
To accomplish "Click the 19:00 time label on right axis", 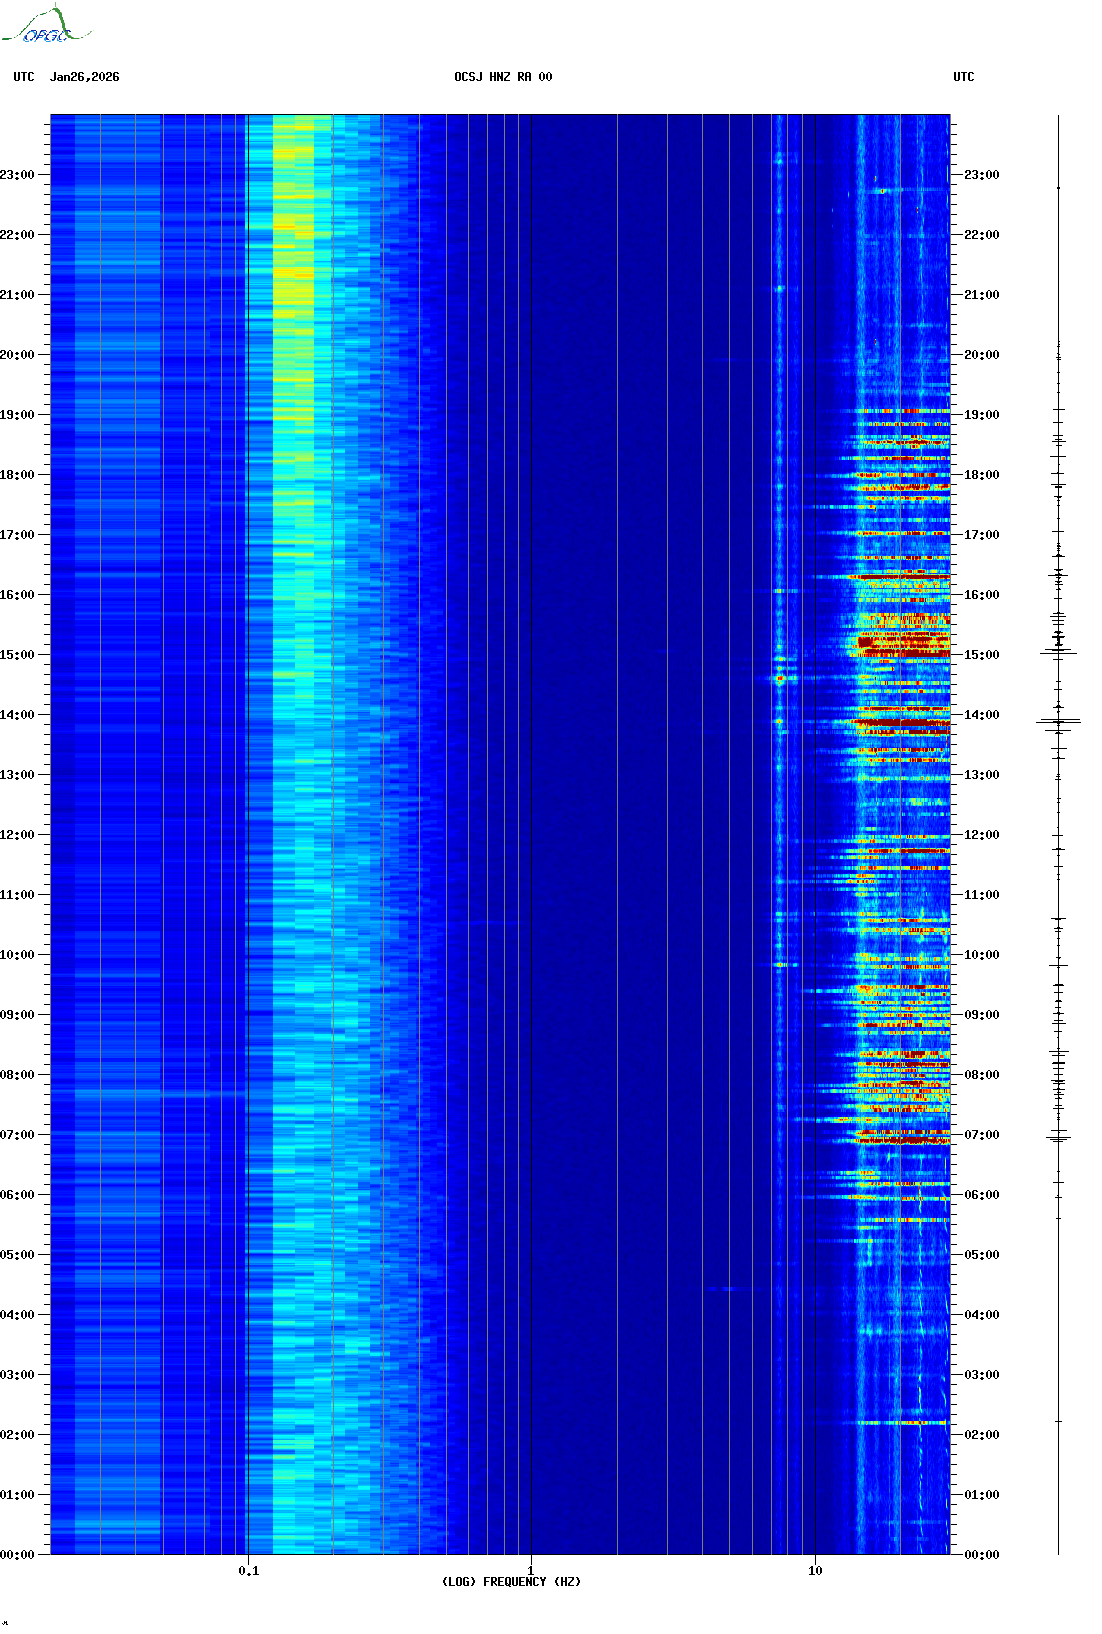I will click(981, 415).
